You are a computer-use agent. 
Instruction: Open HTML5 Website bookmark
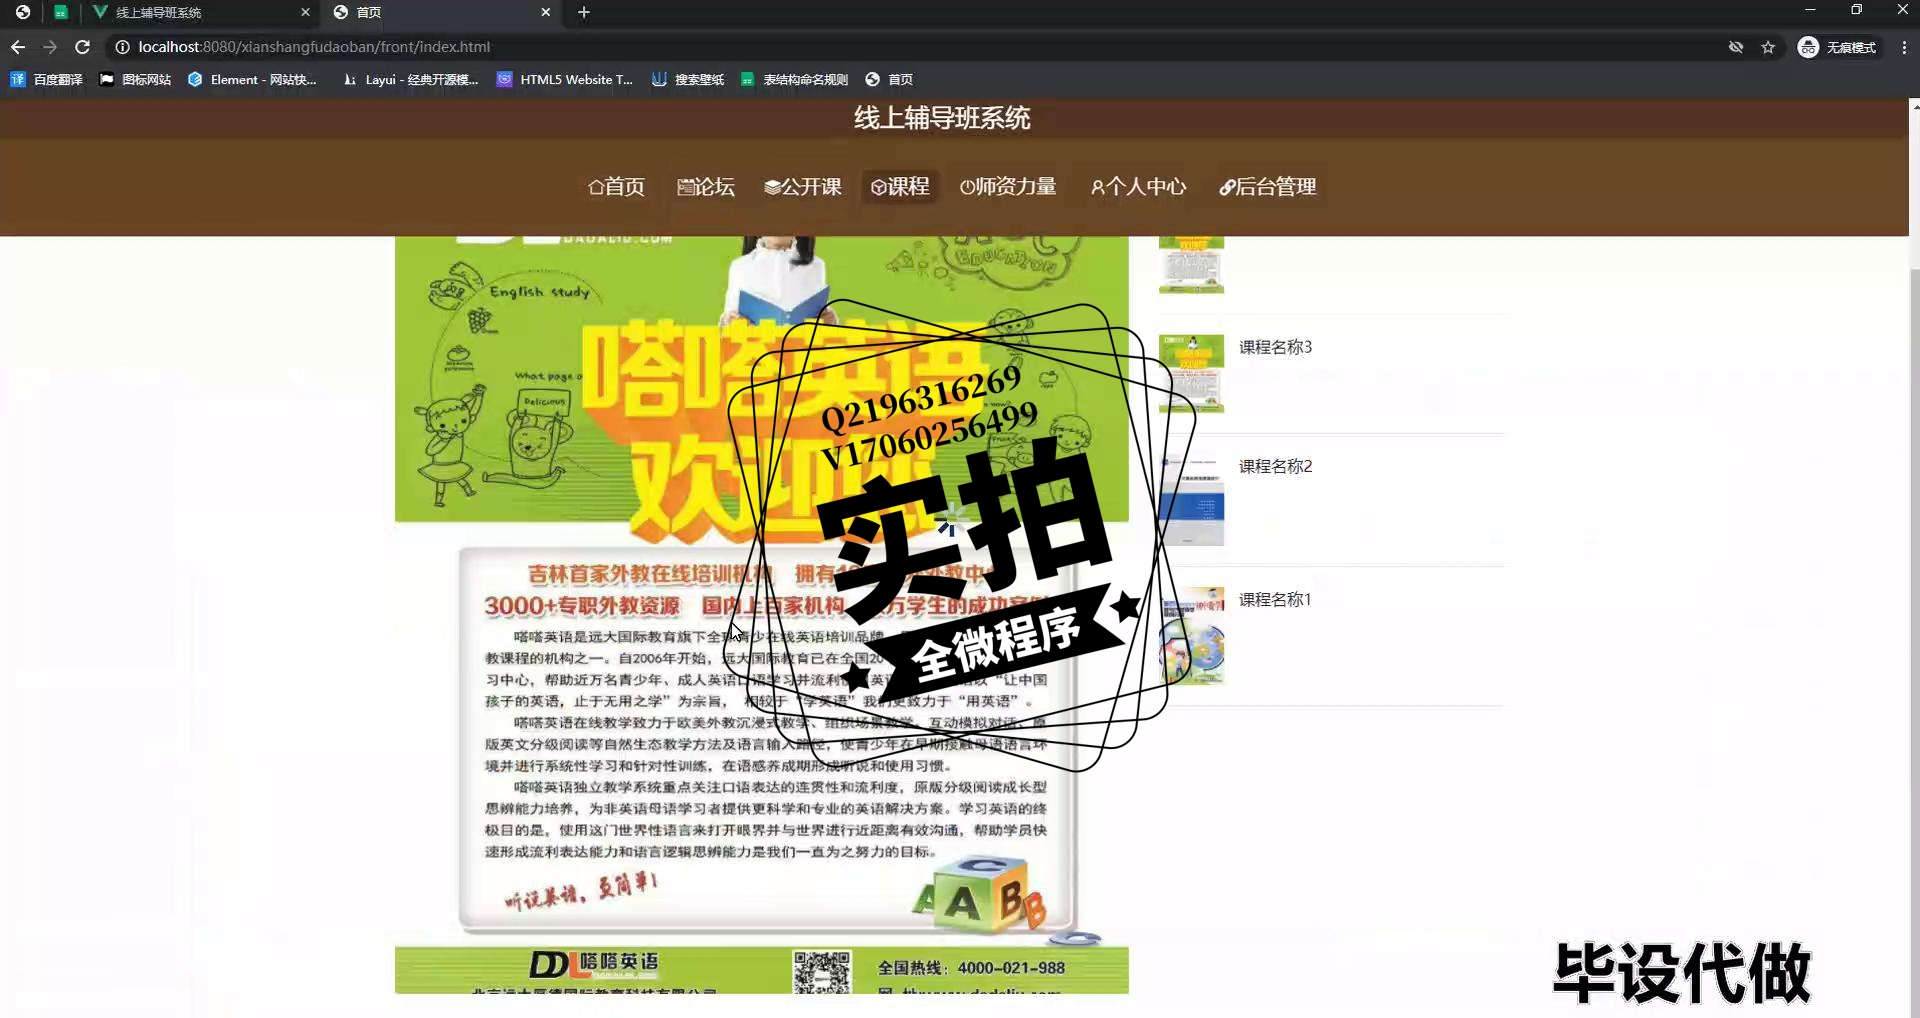(565, 79)
